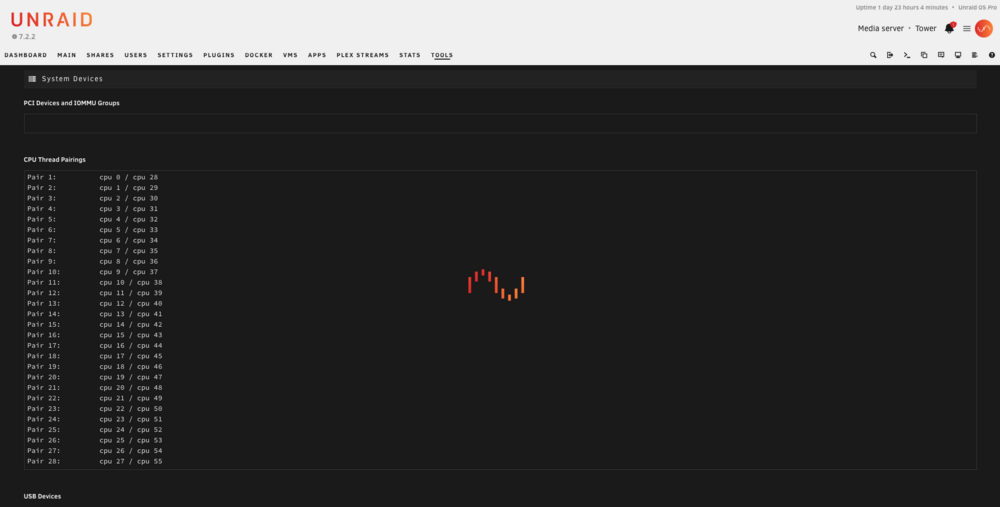The image size is (1000, 507).
Task: Go to the Apps tab
Action: [x=317, y=55]
